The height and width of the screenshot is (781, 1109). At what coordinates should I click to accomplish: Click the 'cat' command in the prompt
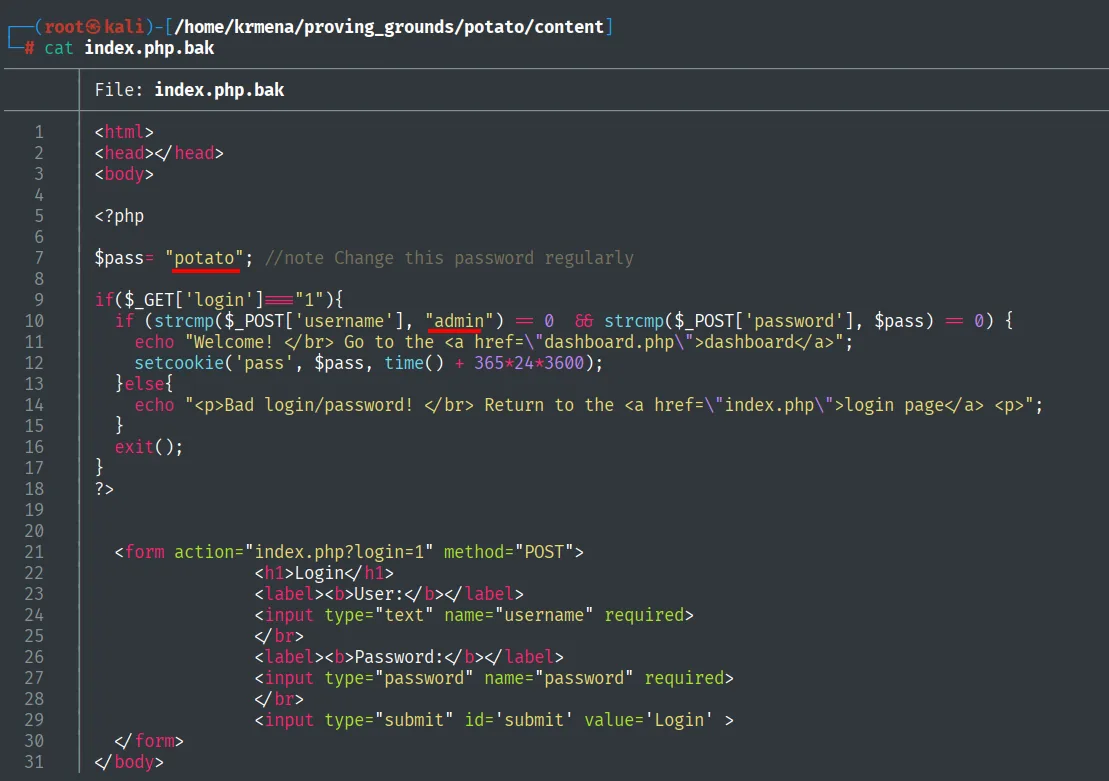click(59, 48)
